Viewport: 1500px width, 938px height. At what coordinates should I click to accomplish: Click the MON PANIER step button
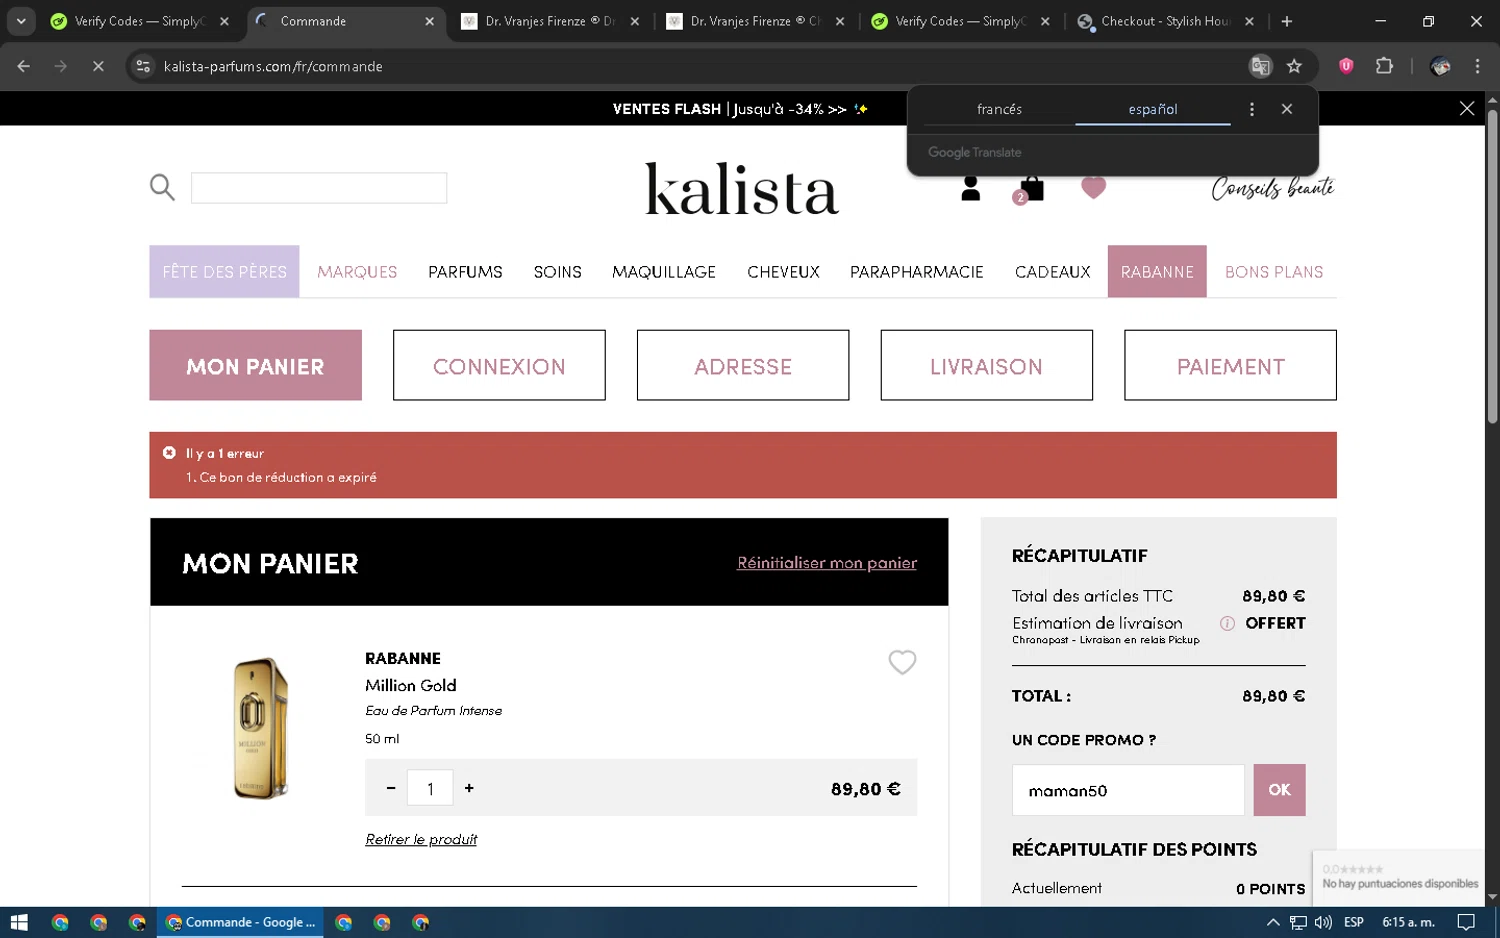[255, 365]
